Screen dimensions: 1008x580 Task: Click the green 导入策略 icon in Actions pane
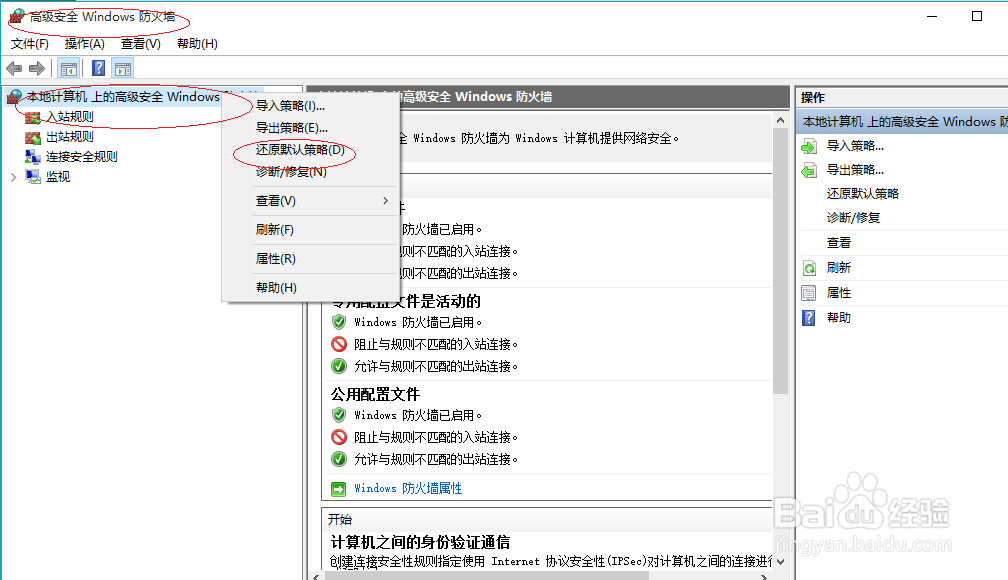pos(809,147)
